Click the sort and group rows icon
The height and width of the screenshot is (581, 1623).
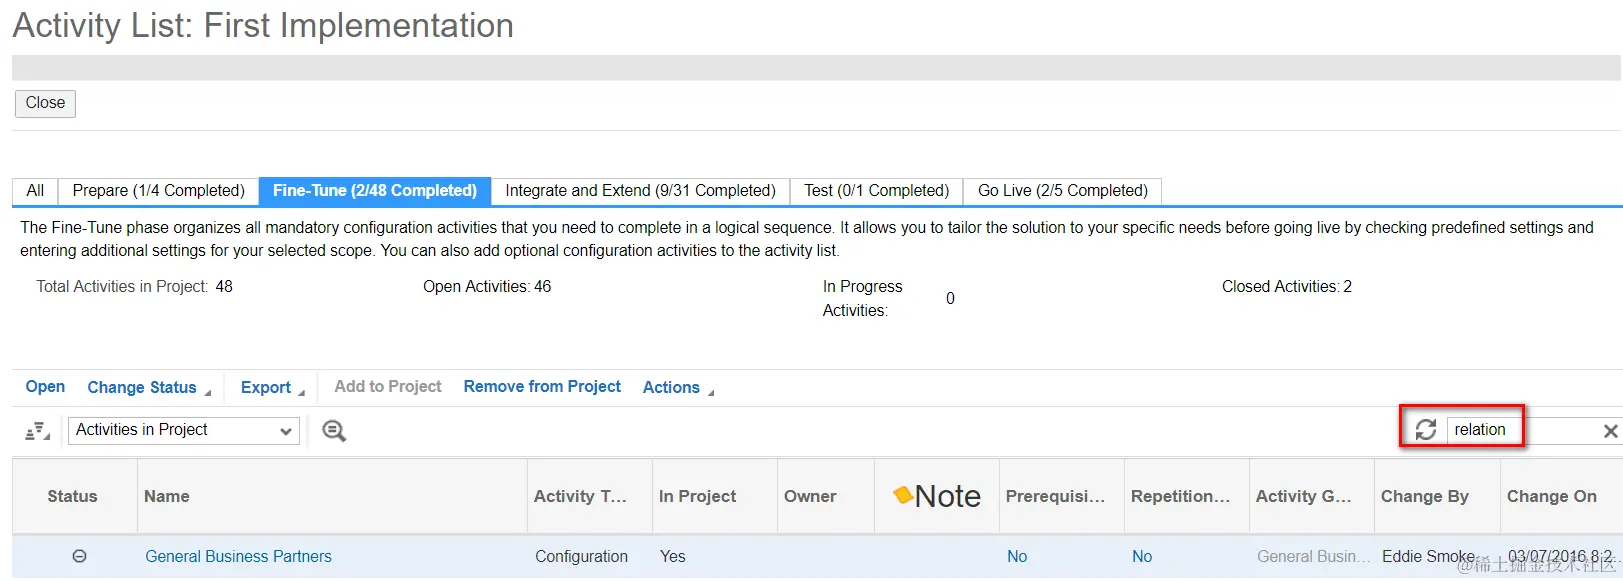click(37, 431)
